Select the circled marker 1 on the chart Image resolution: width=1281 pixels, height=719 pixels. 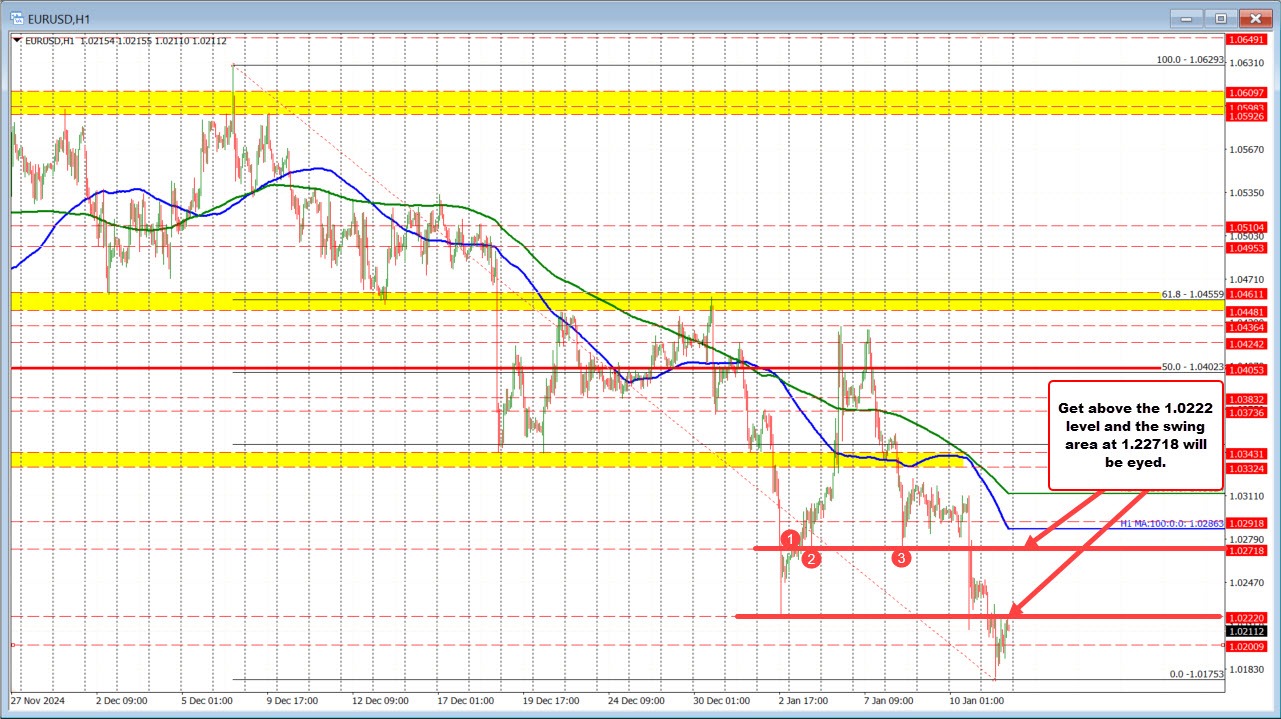point(791,540)
